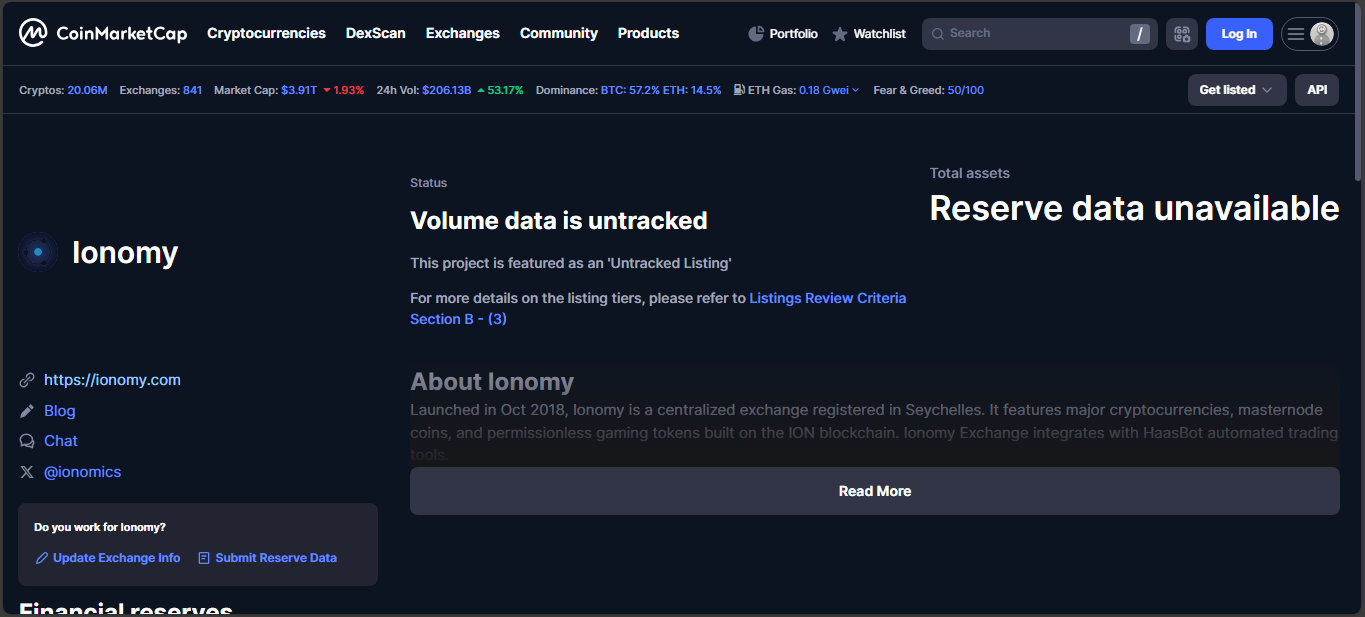Open Portfolio via pie chart icon
The width and height of the screenshot is (1365, 617).
(x=756, y=34)
